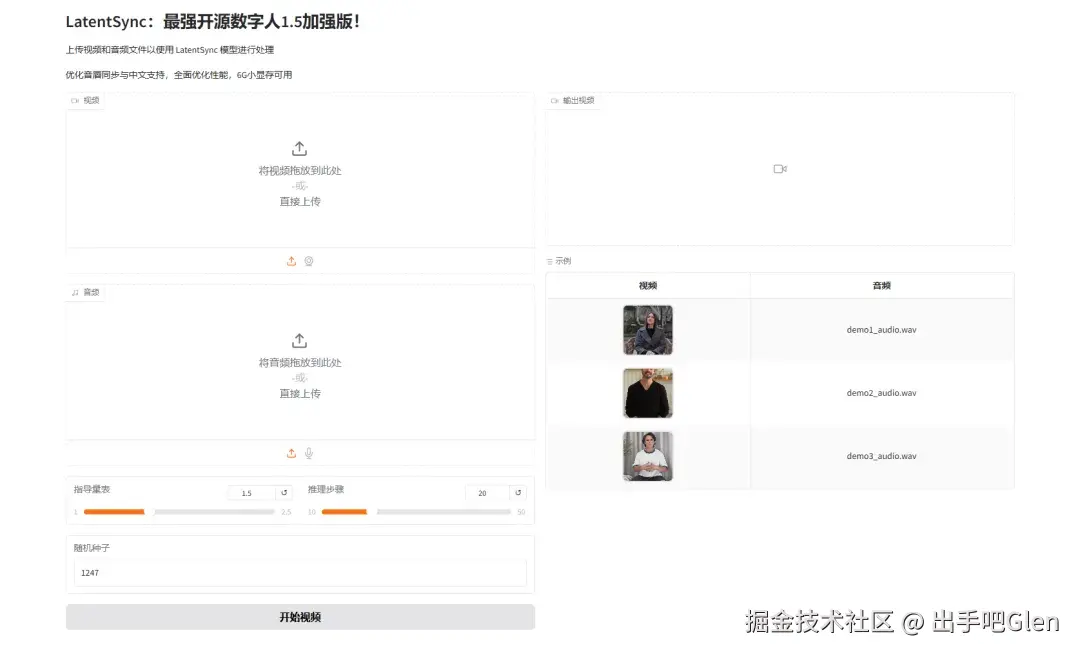Image resolution: width=1080 pixels, height=655 pixels.
Task: Click the demo3_audio.wav cell
Action: click(x=882, y=457)
